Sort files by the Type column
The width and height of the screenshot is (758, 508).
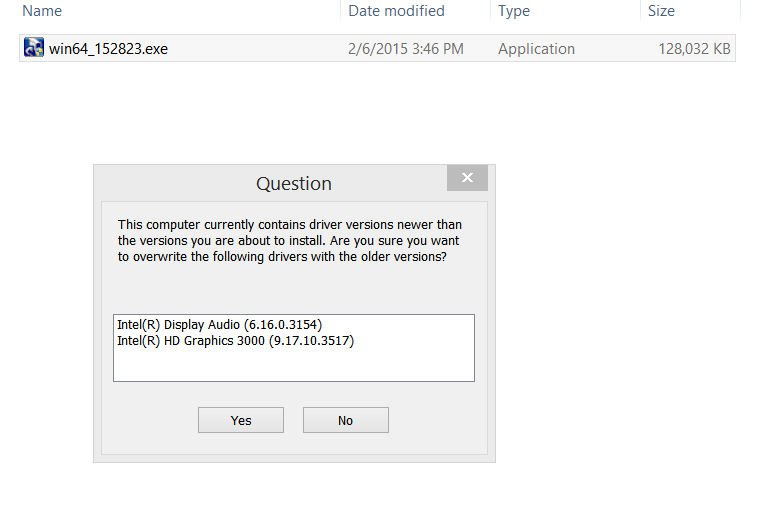click(x=514, y=11)
